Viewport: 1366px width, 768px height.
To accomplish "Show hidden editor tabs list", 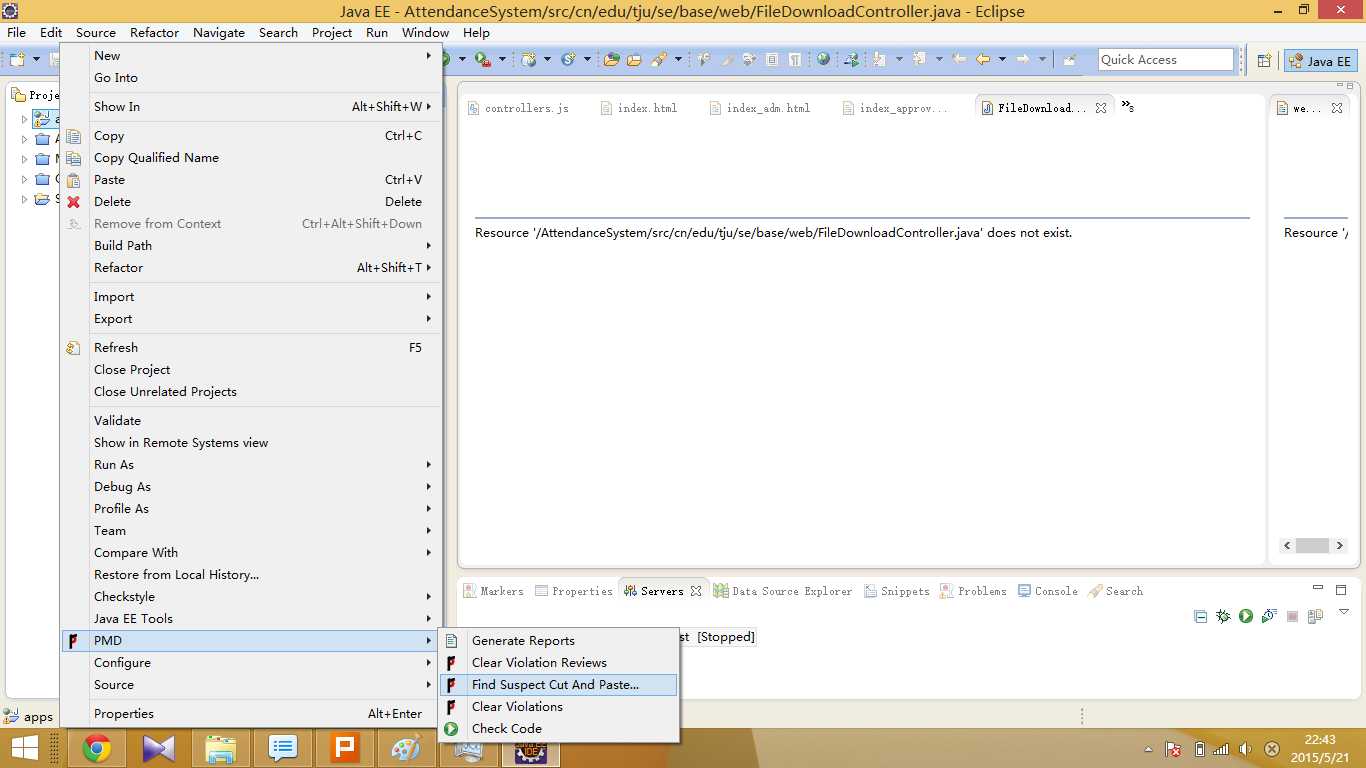I will click(x=1127, y=105).
